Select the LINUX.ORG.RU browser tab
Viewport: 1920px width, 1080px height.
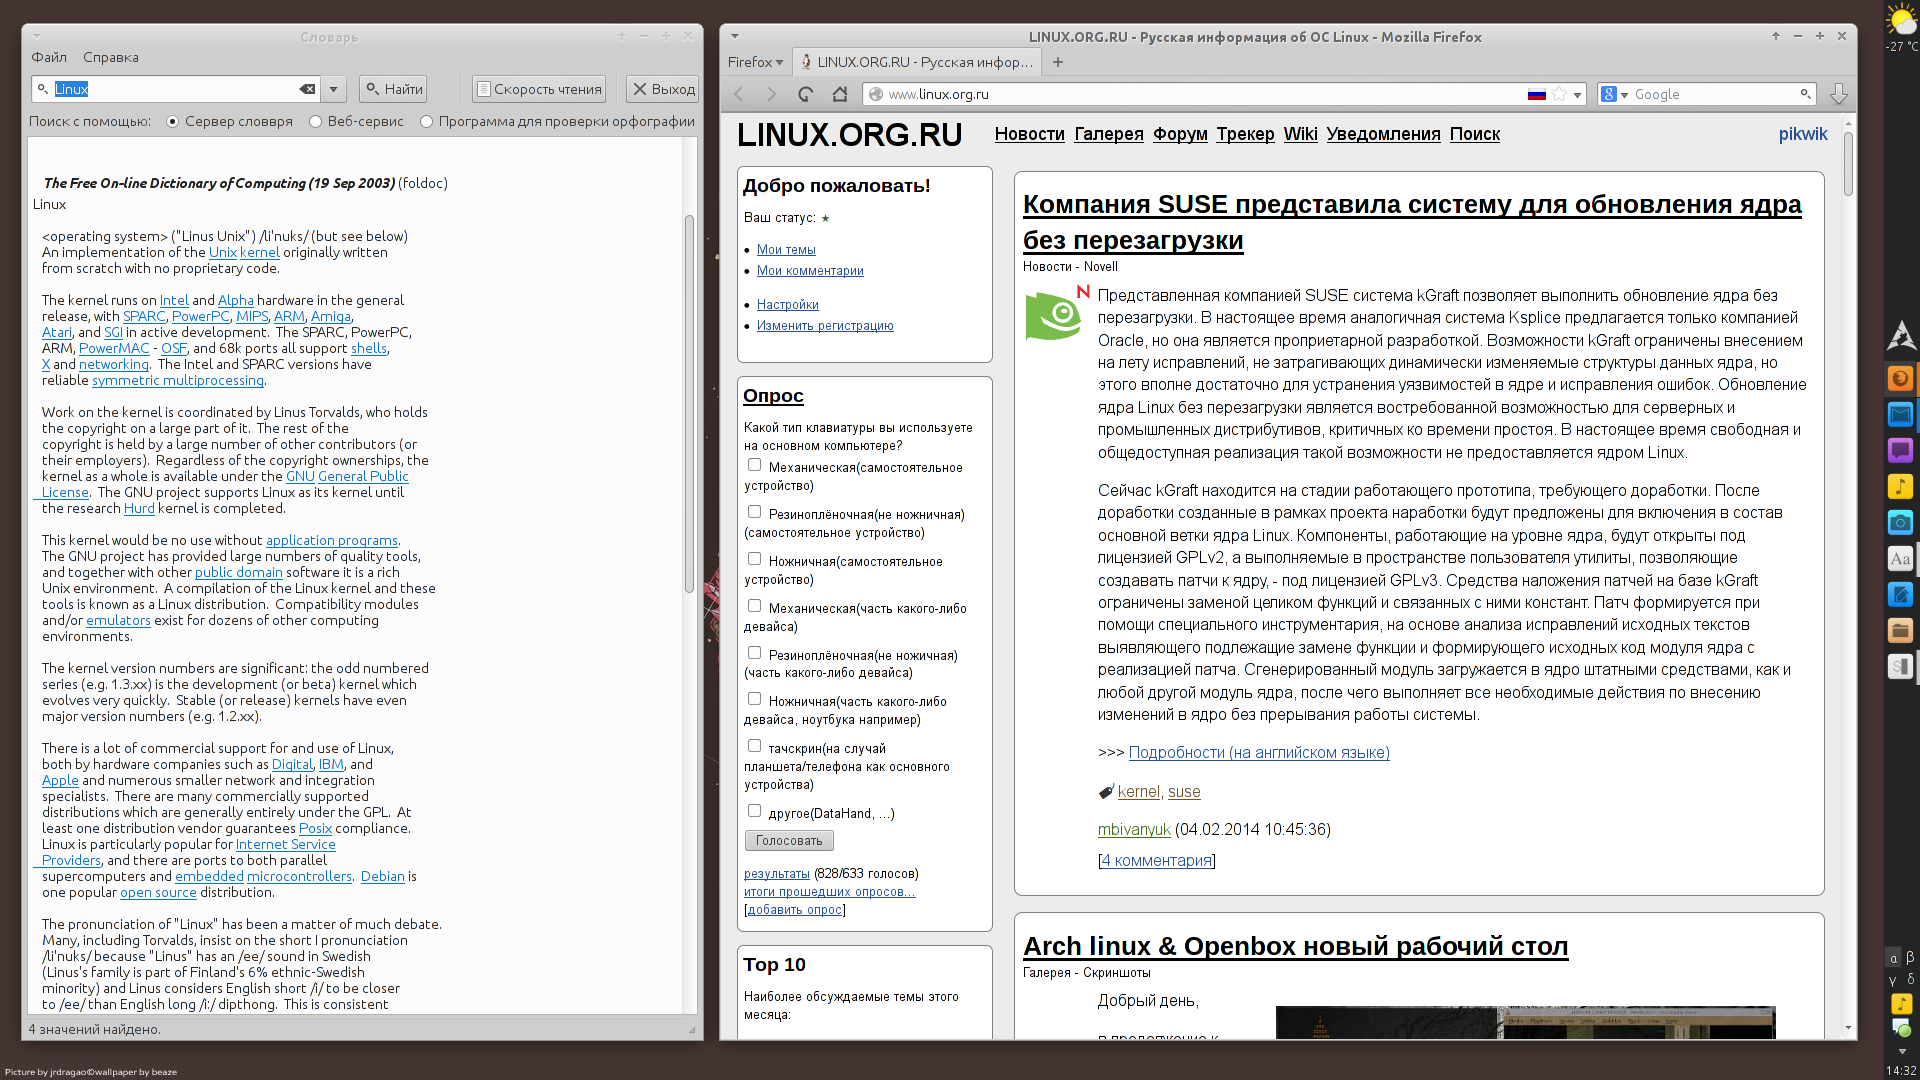point(917,62)
